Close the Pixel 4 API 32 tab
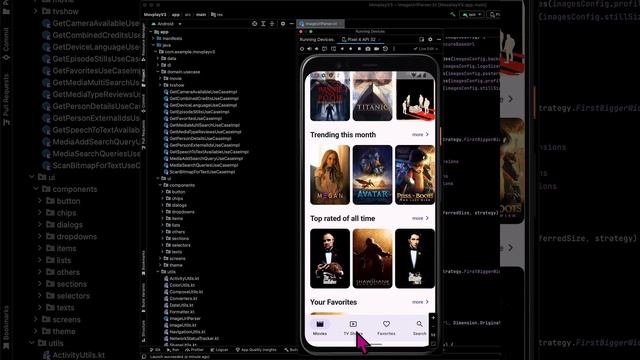640x360 pixels. pos(380,40)
